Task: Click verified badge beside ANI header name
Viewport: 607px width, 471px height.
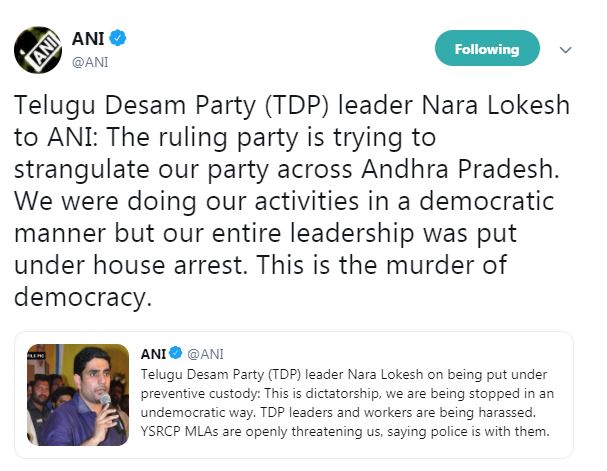Action: point(117,39)
